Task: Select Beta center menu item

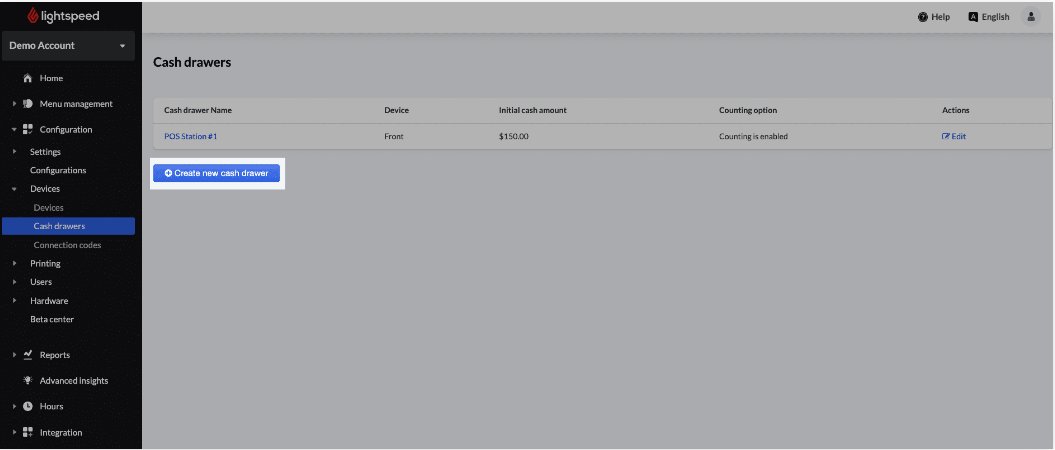Action: (52, 319)
